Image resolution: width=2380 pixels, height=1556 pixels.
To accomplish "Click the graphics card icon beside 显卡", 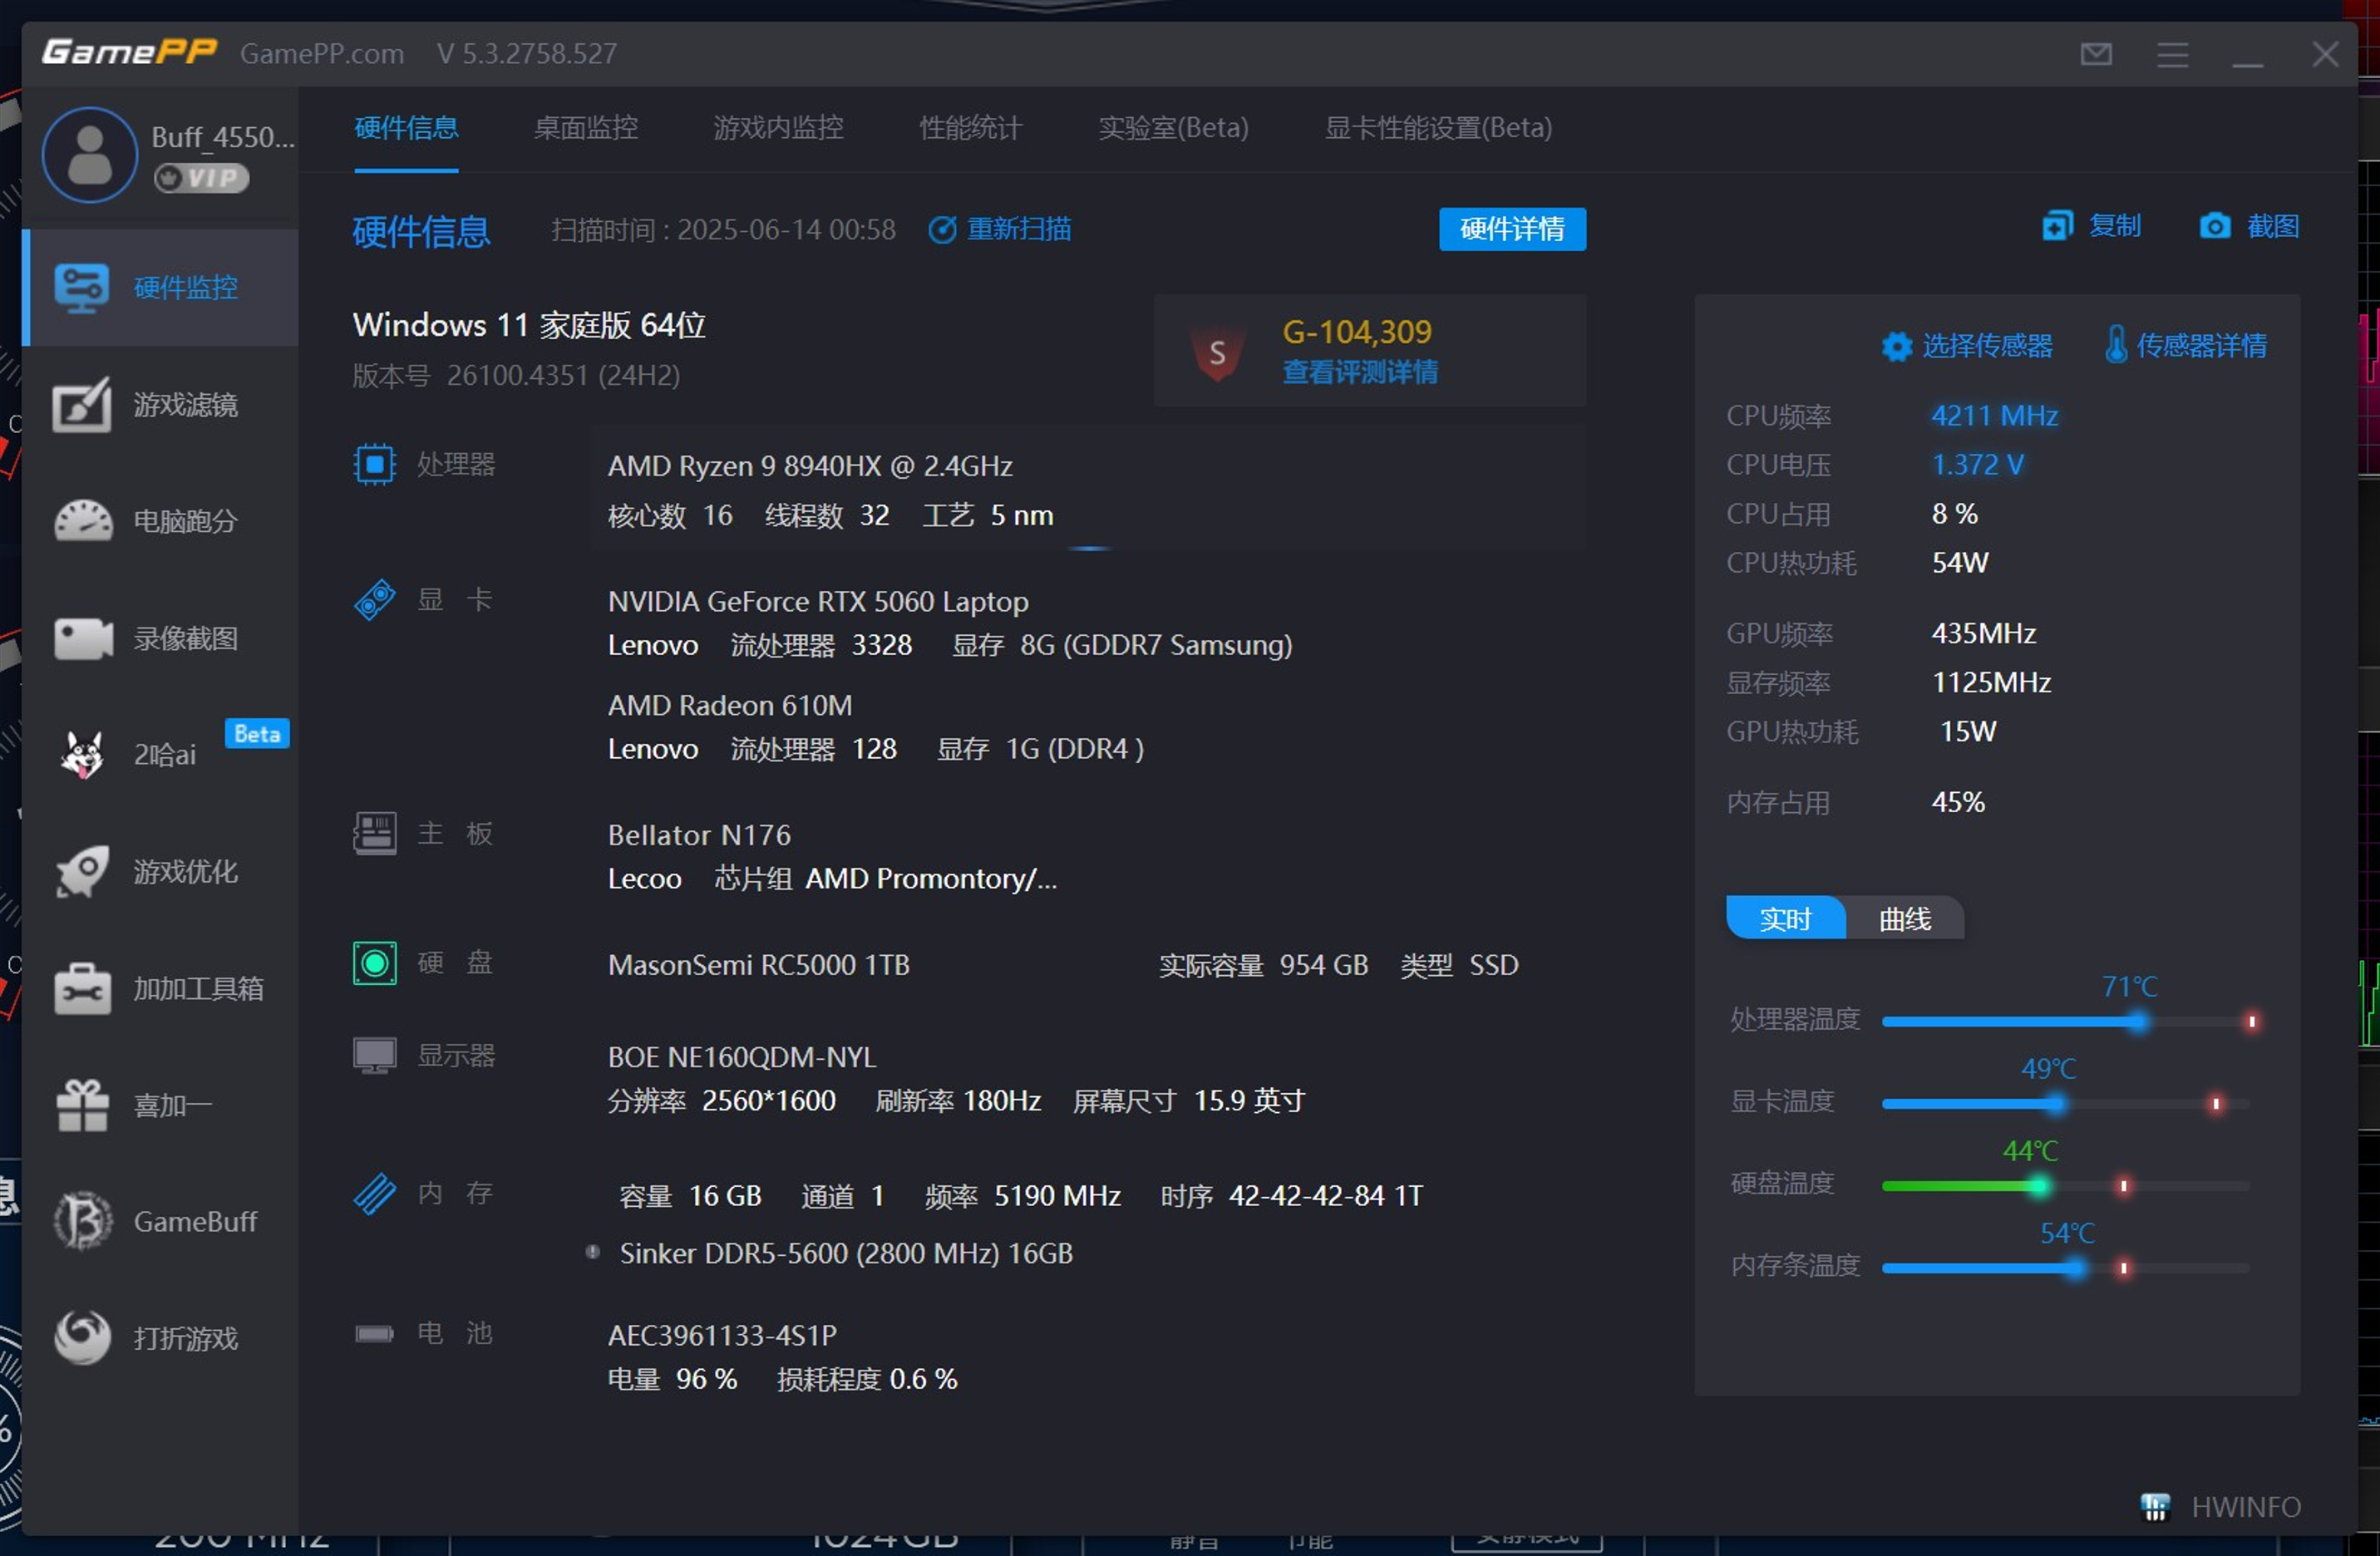I will (x=375, y=600).
